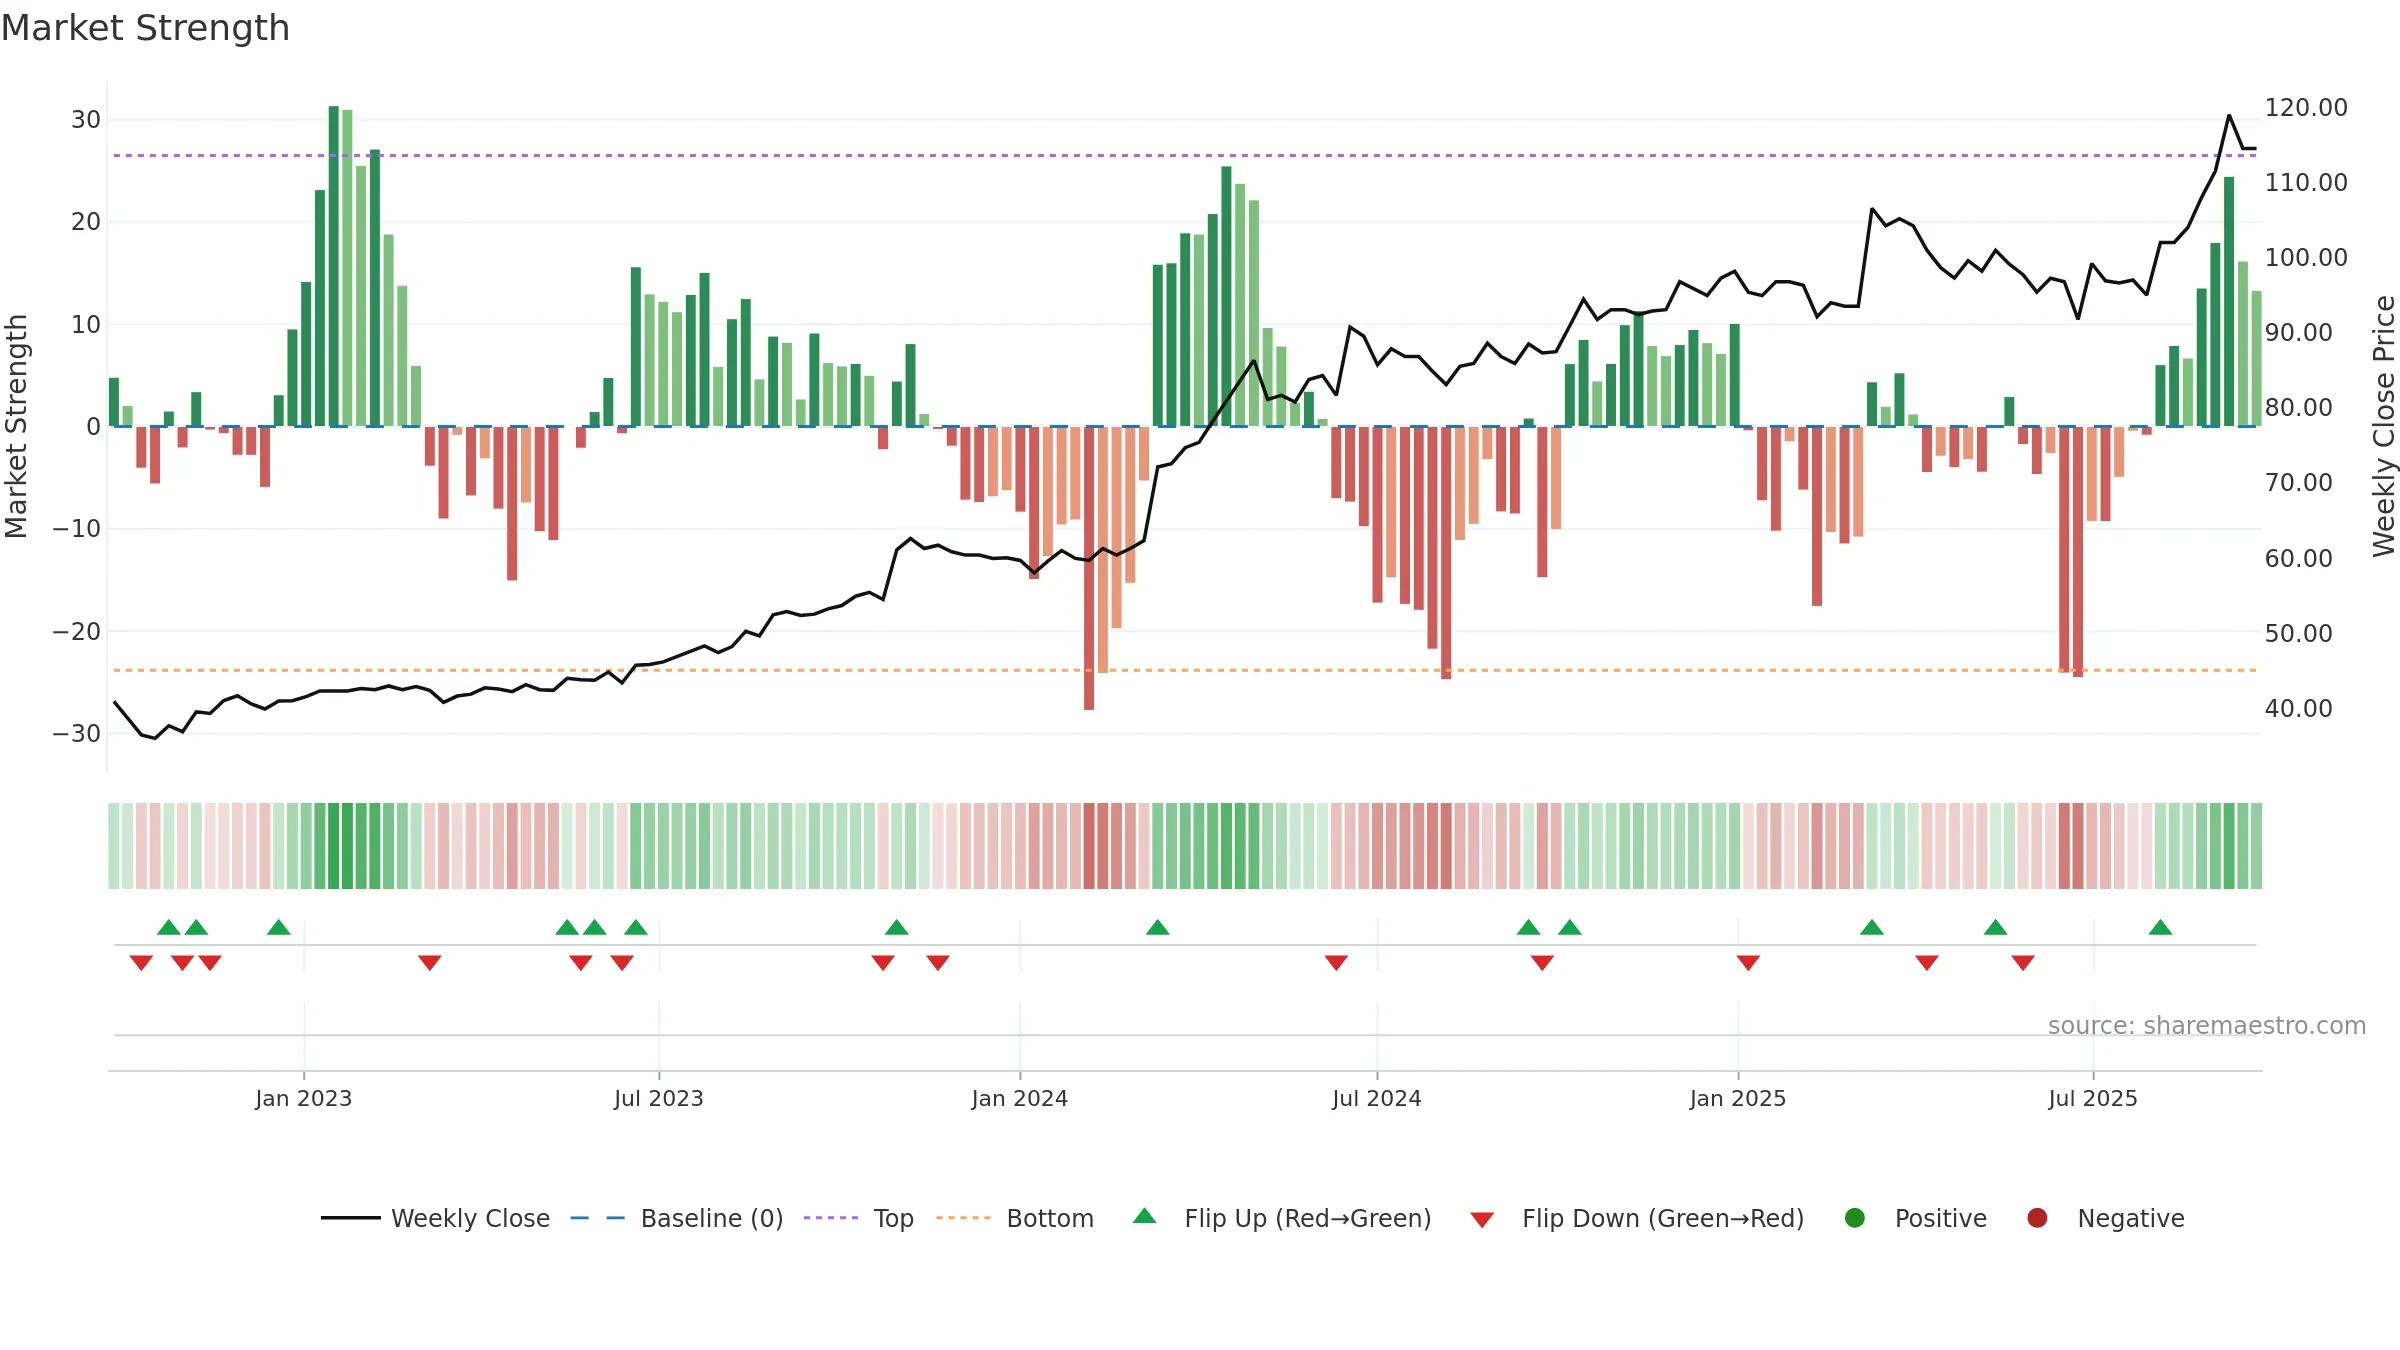Click the tallest green bar near Jan 2023
This screenshot has width=2400, height=1350.
(334, 266)
